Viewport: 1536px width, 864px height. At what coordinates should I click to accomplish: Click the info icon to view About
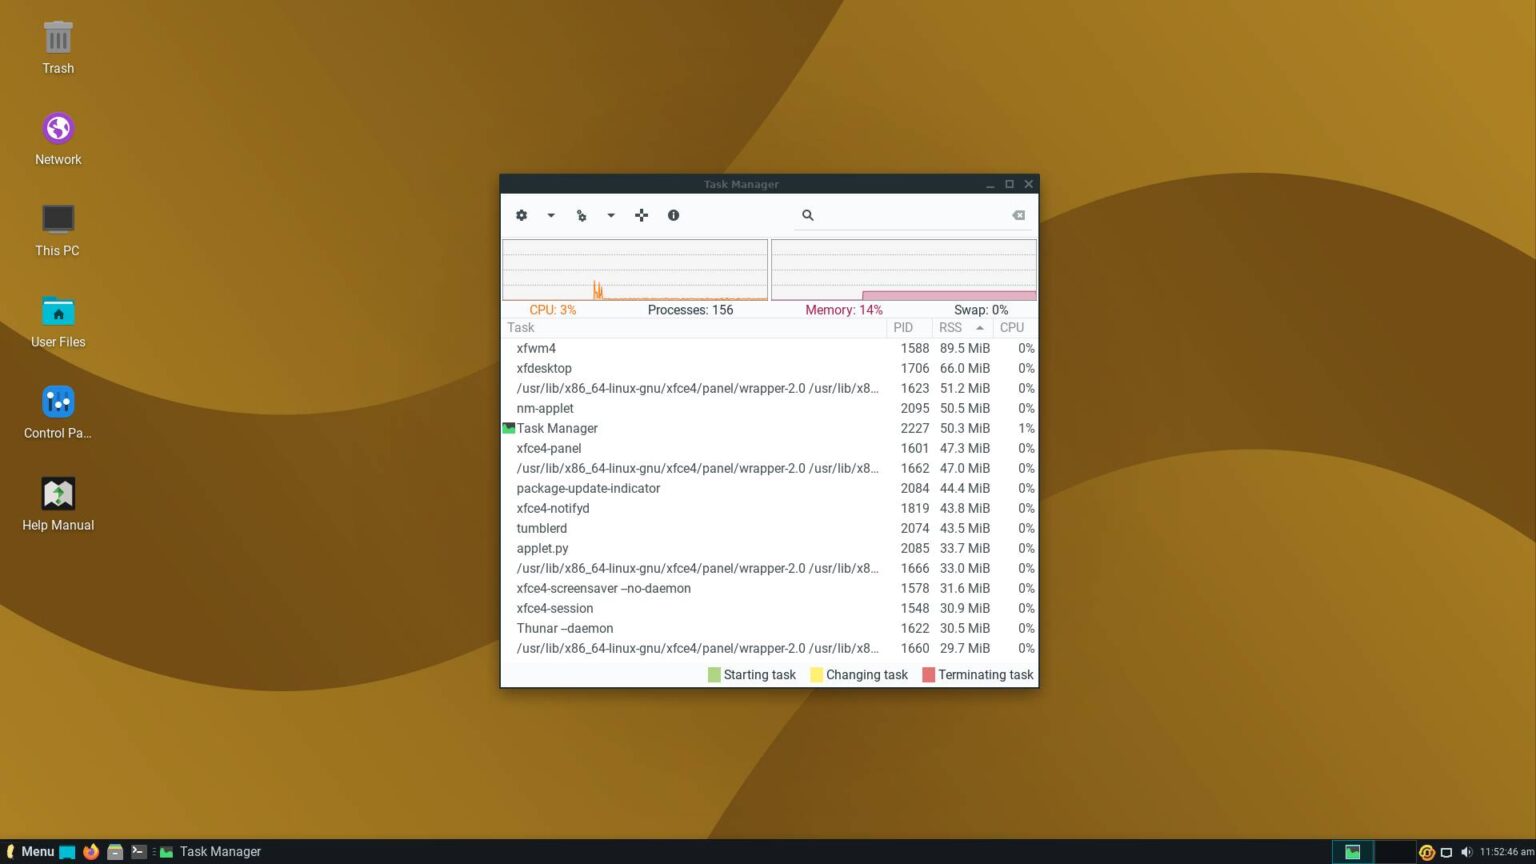pos(673,215)
